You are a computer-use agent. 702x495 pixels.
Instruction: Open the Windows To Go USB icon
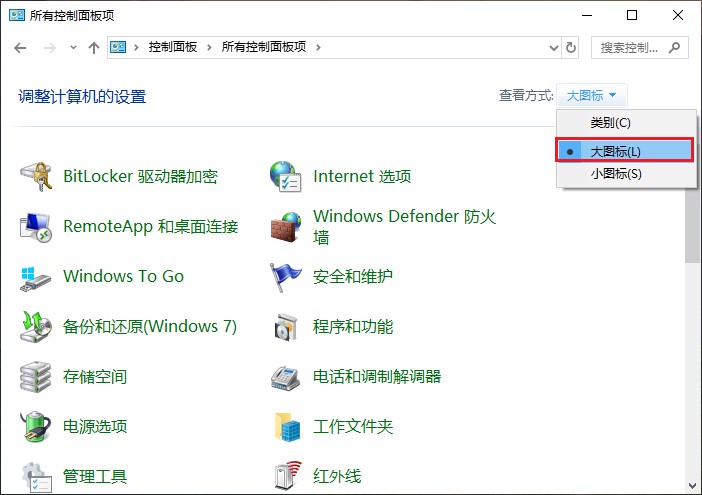click(x=35, y=278)
